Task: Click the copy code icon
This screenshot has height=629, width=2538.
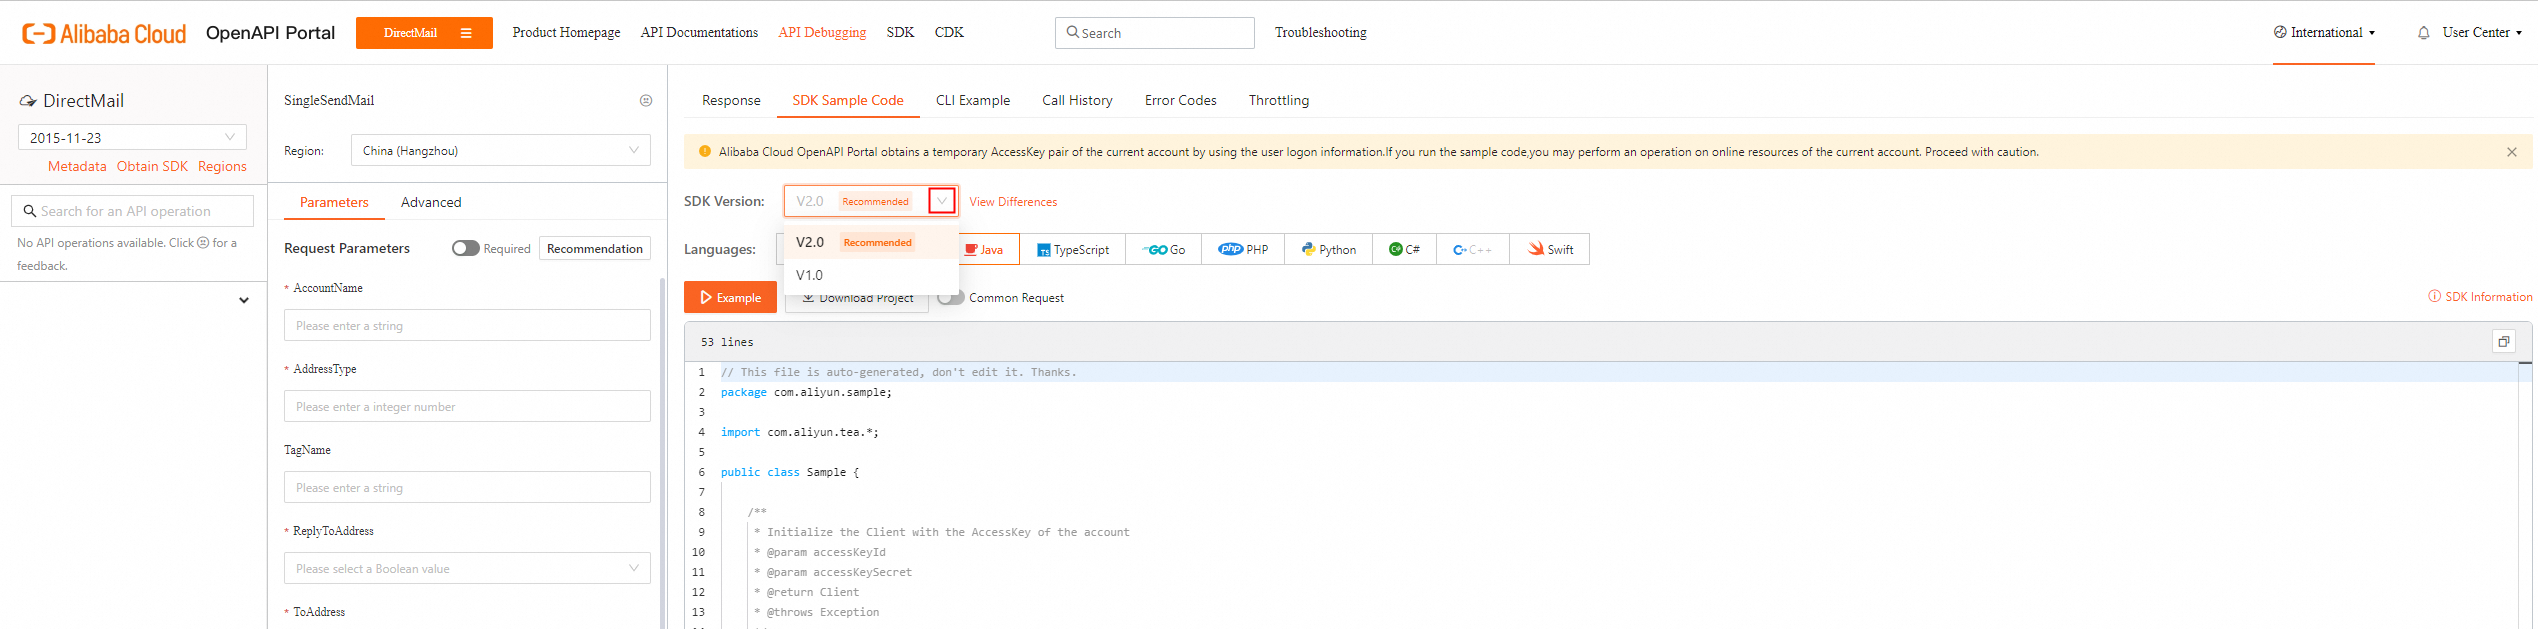Action: (x=2504, y=341)
